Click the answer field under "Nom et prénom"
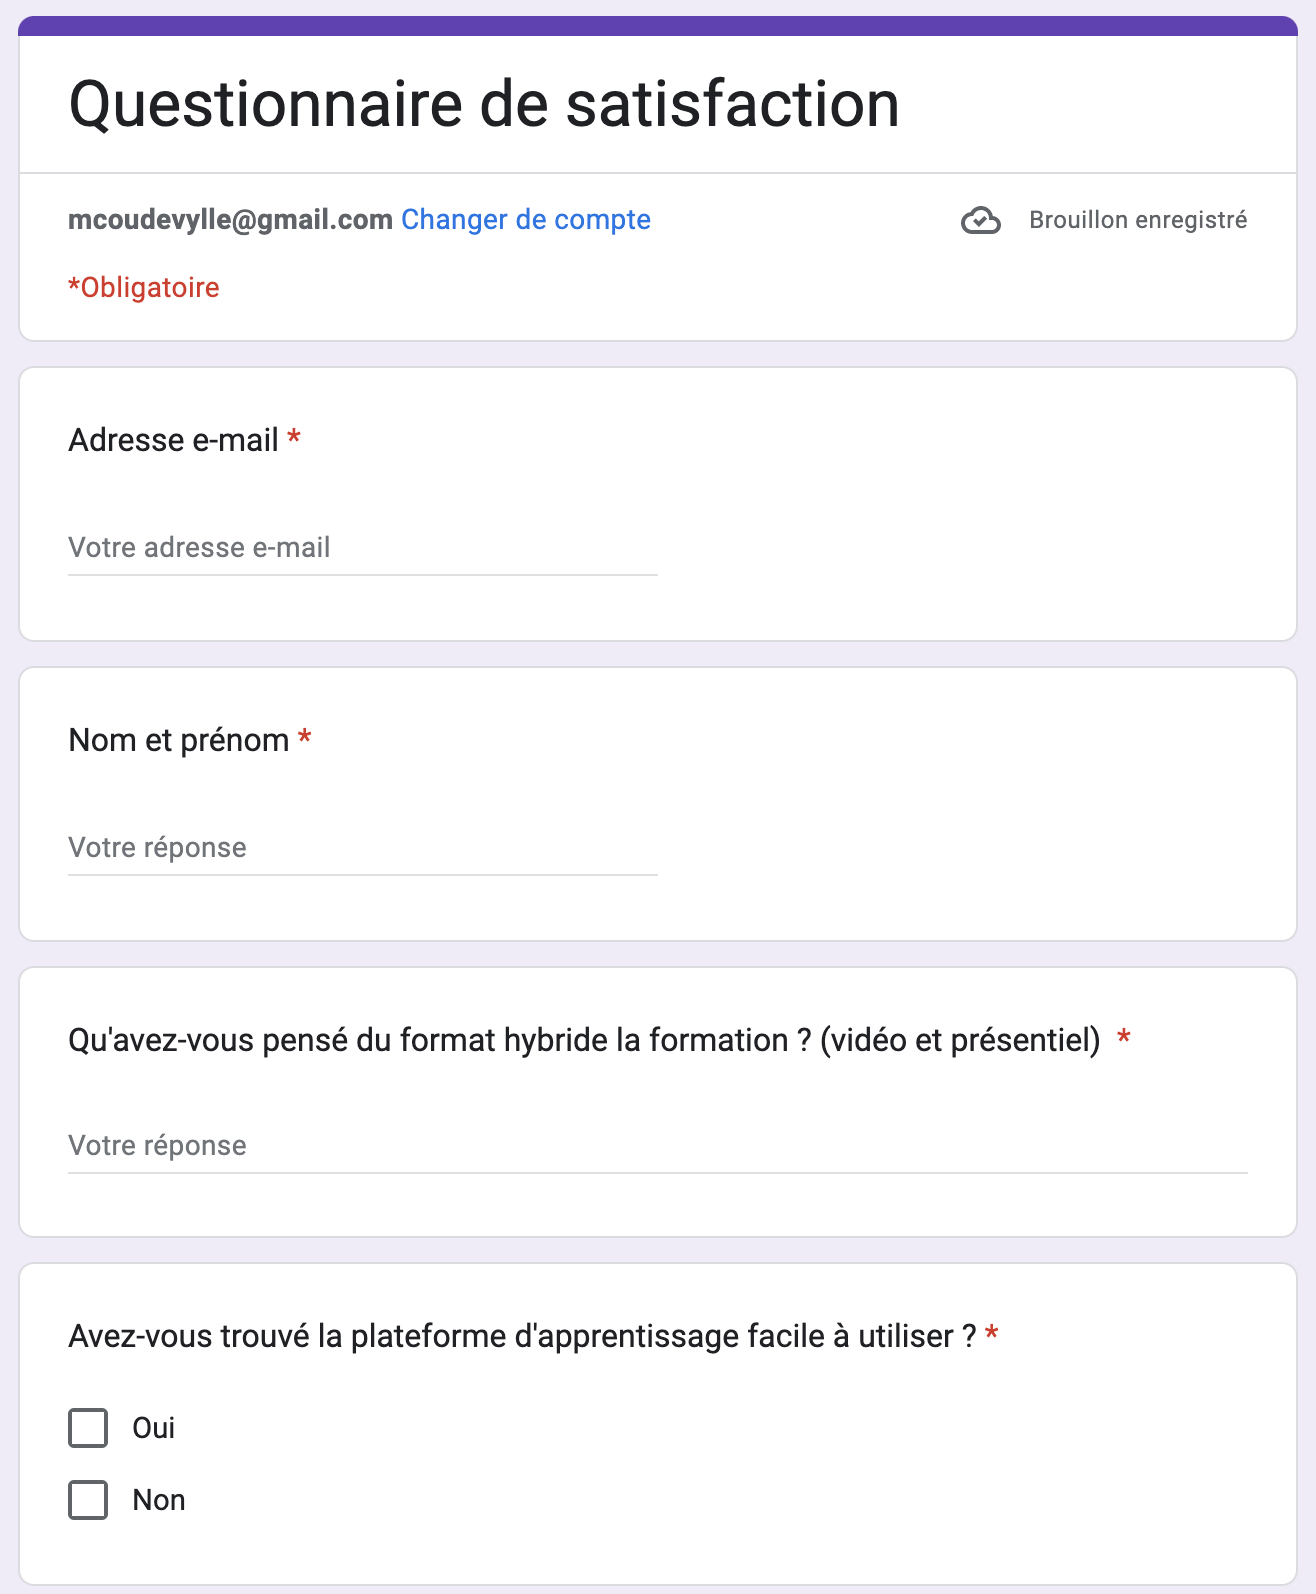The height and width of the screenshot is (1594, 1316). (x=362, y=848)
